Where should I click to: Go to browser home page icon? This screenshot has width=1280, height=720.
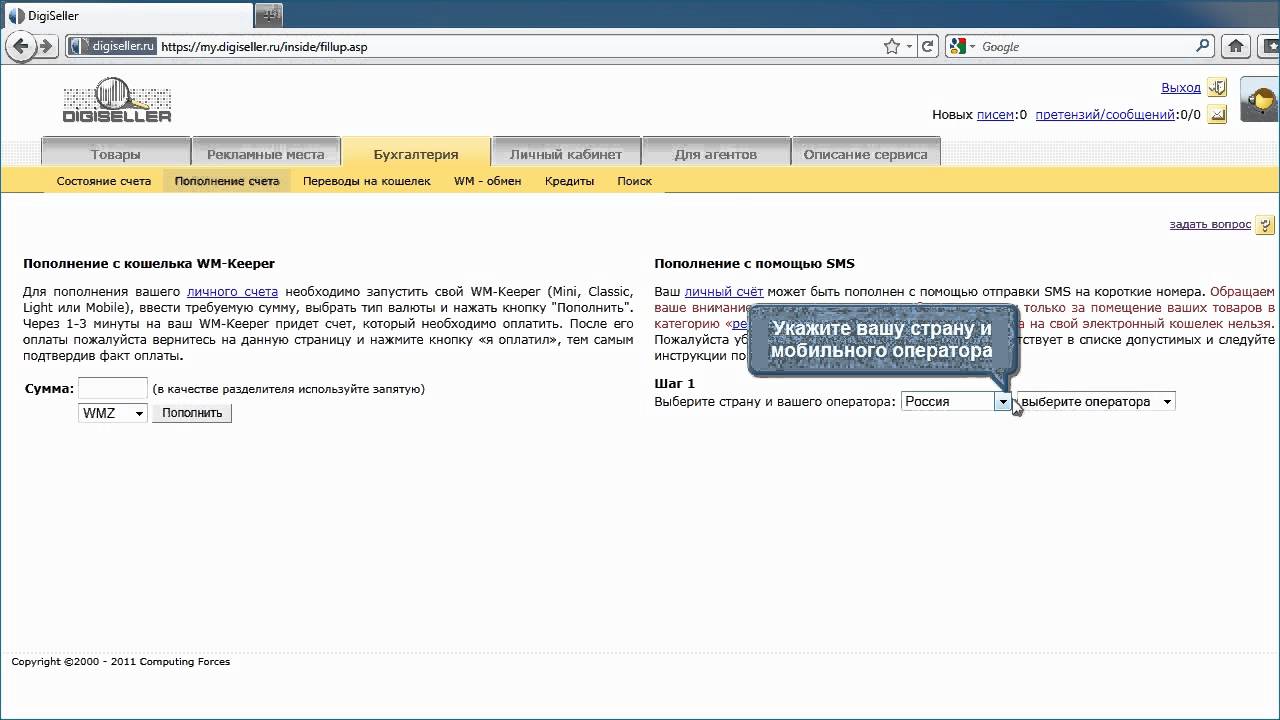click(x=1236, y=46)
